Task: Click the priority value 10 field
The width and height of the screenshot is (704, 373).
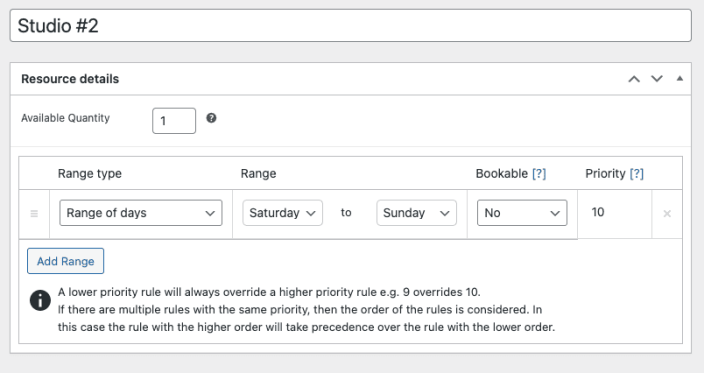Action: coord(614,212)
